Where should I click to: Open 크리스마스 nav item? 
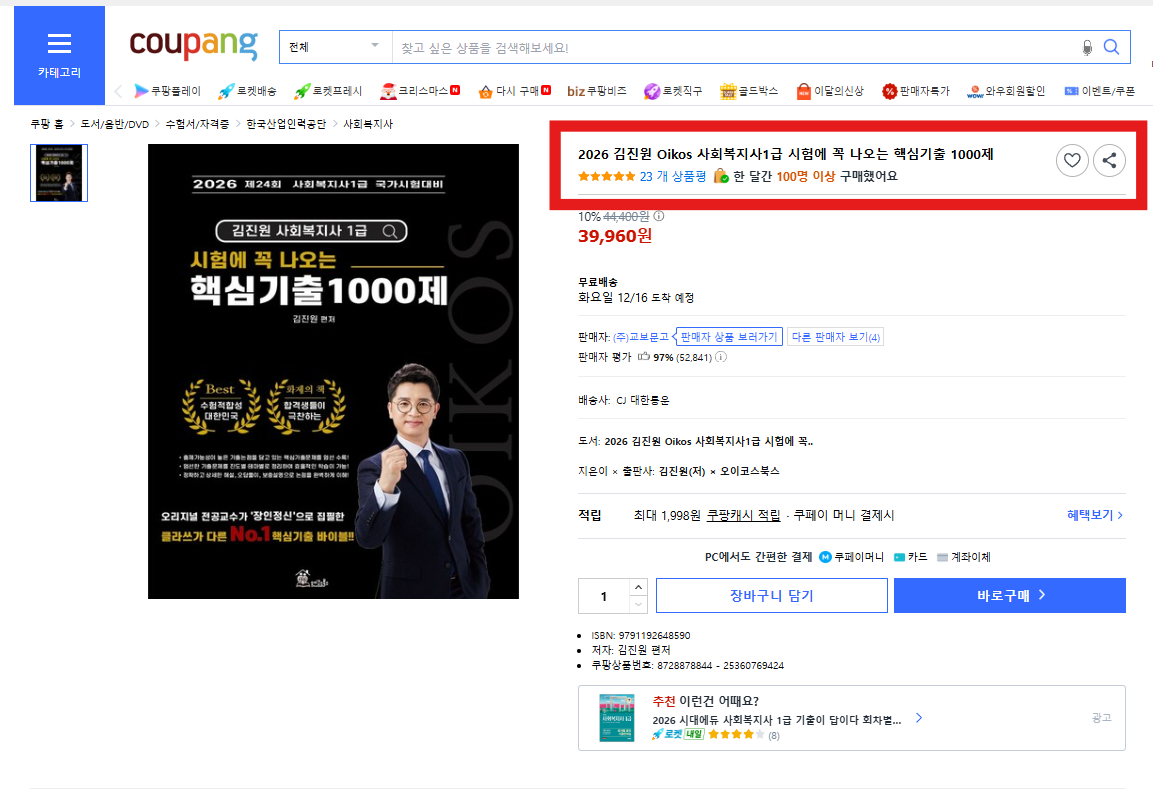point(420,90)
